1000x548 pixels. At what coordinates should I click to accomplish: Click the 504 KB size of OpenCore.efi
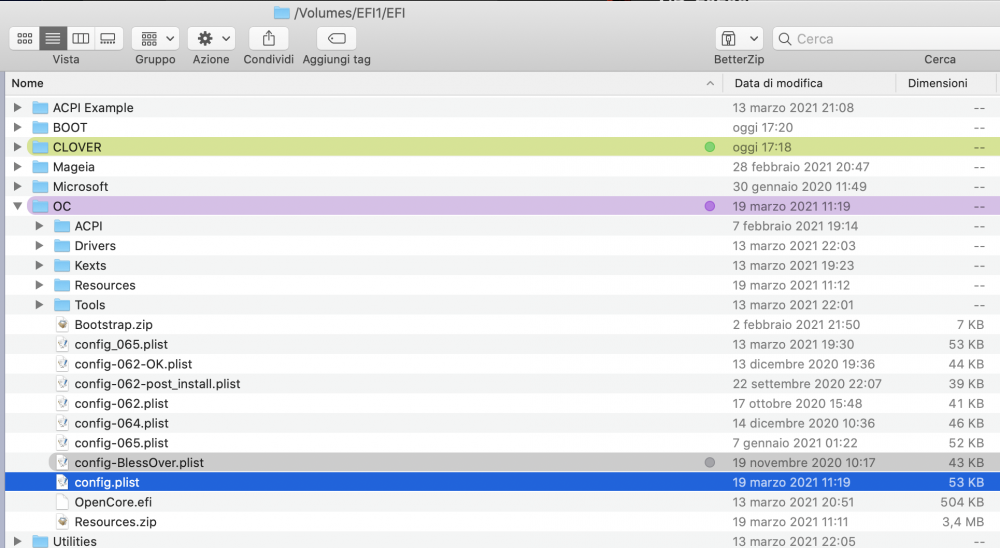[x=962, y=503]
